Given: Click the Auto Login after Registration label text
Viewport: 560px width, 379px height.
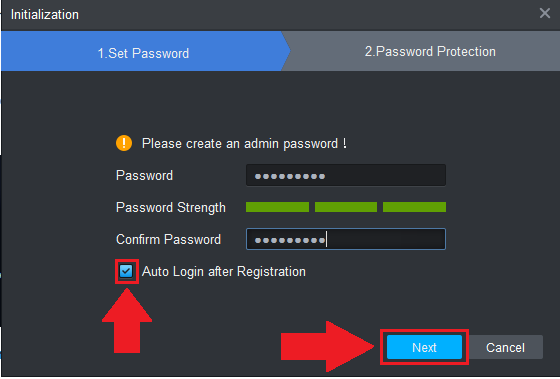Looking at the screenshot, I should click(224, 271).
